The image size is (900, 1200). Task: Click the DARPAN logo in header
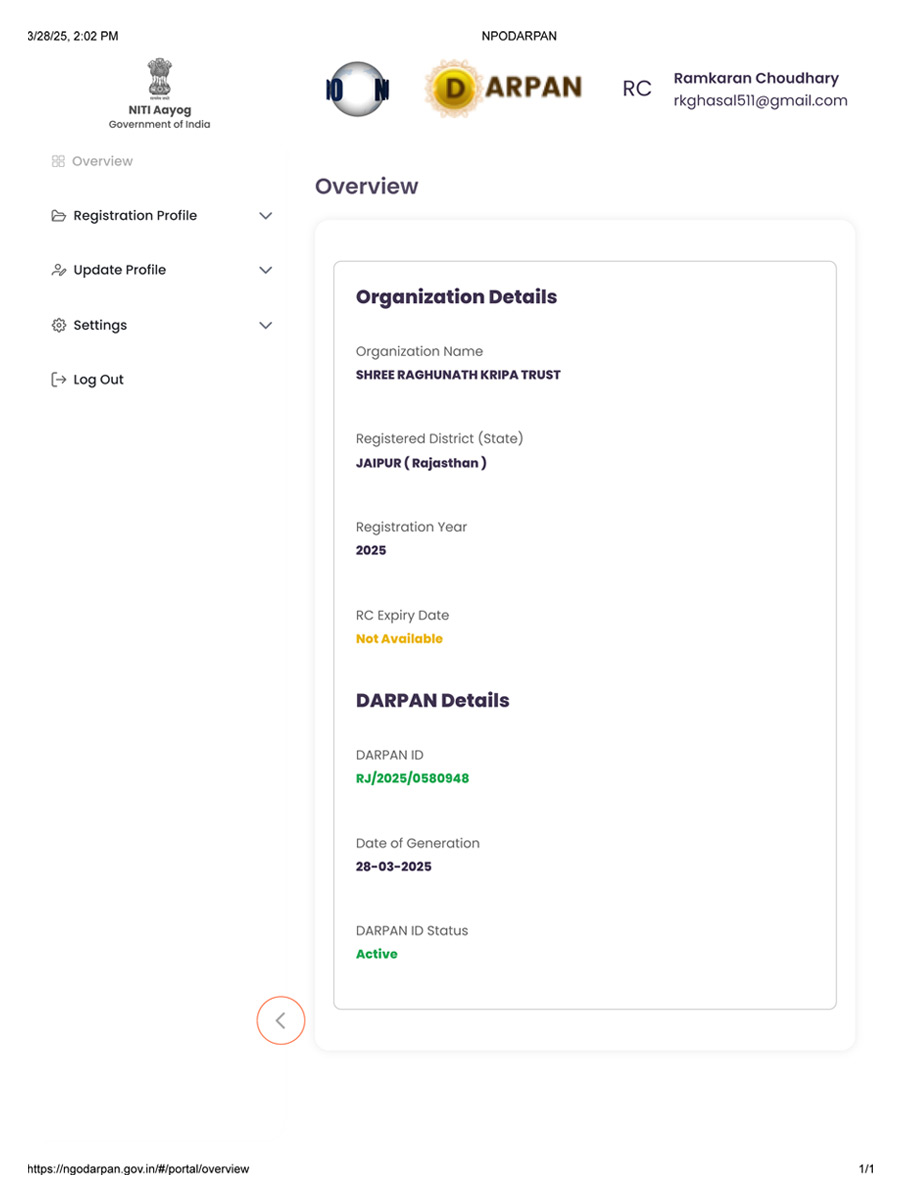click(504, 89)
